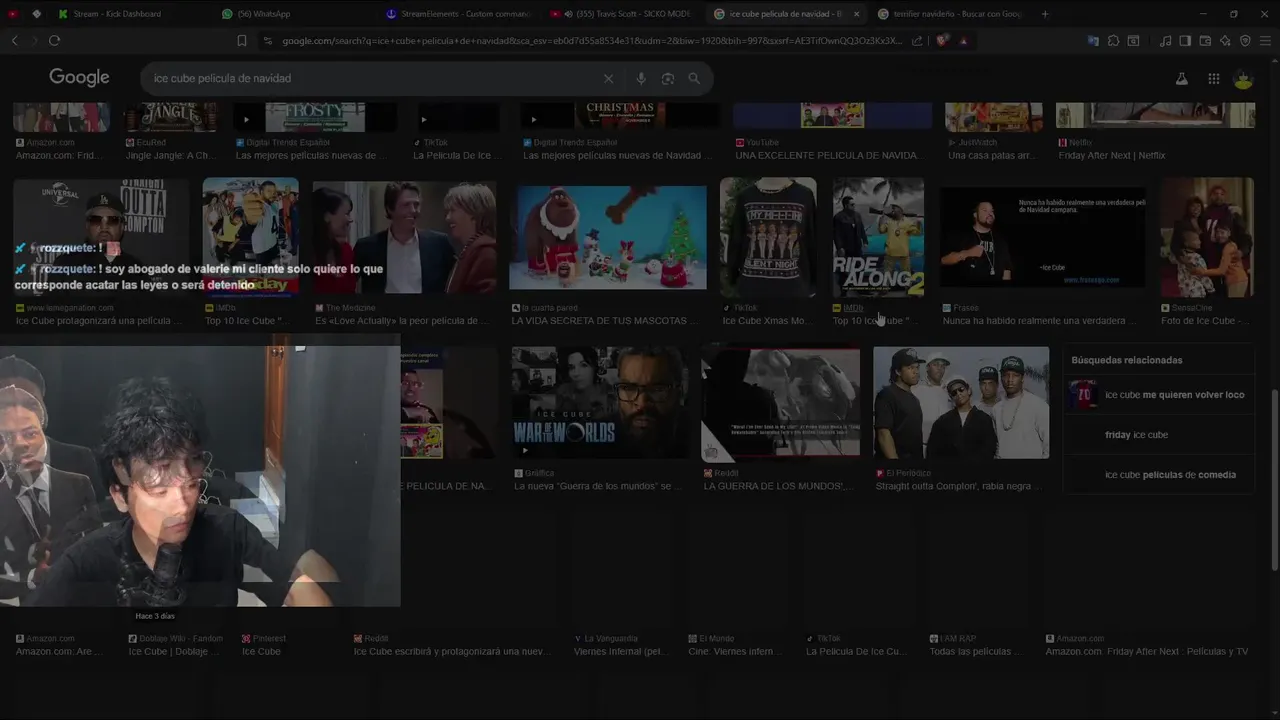Select related search 'friday ice cube'

click(1160, 435)
